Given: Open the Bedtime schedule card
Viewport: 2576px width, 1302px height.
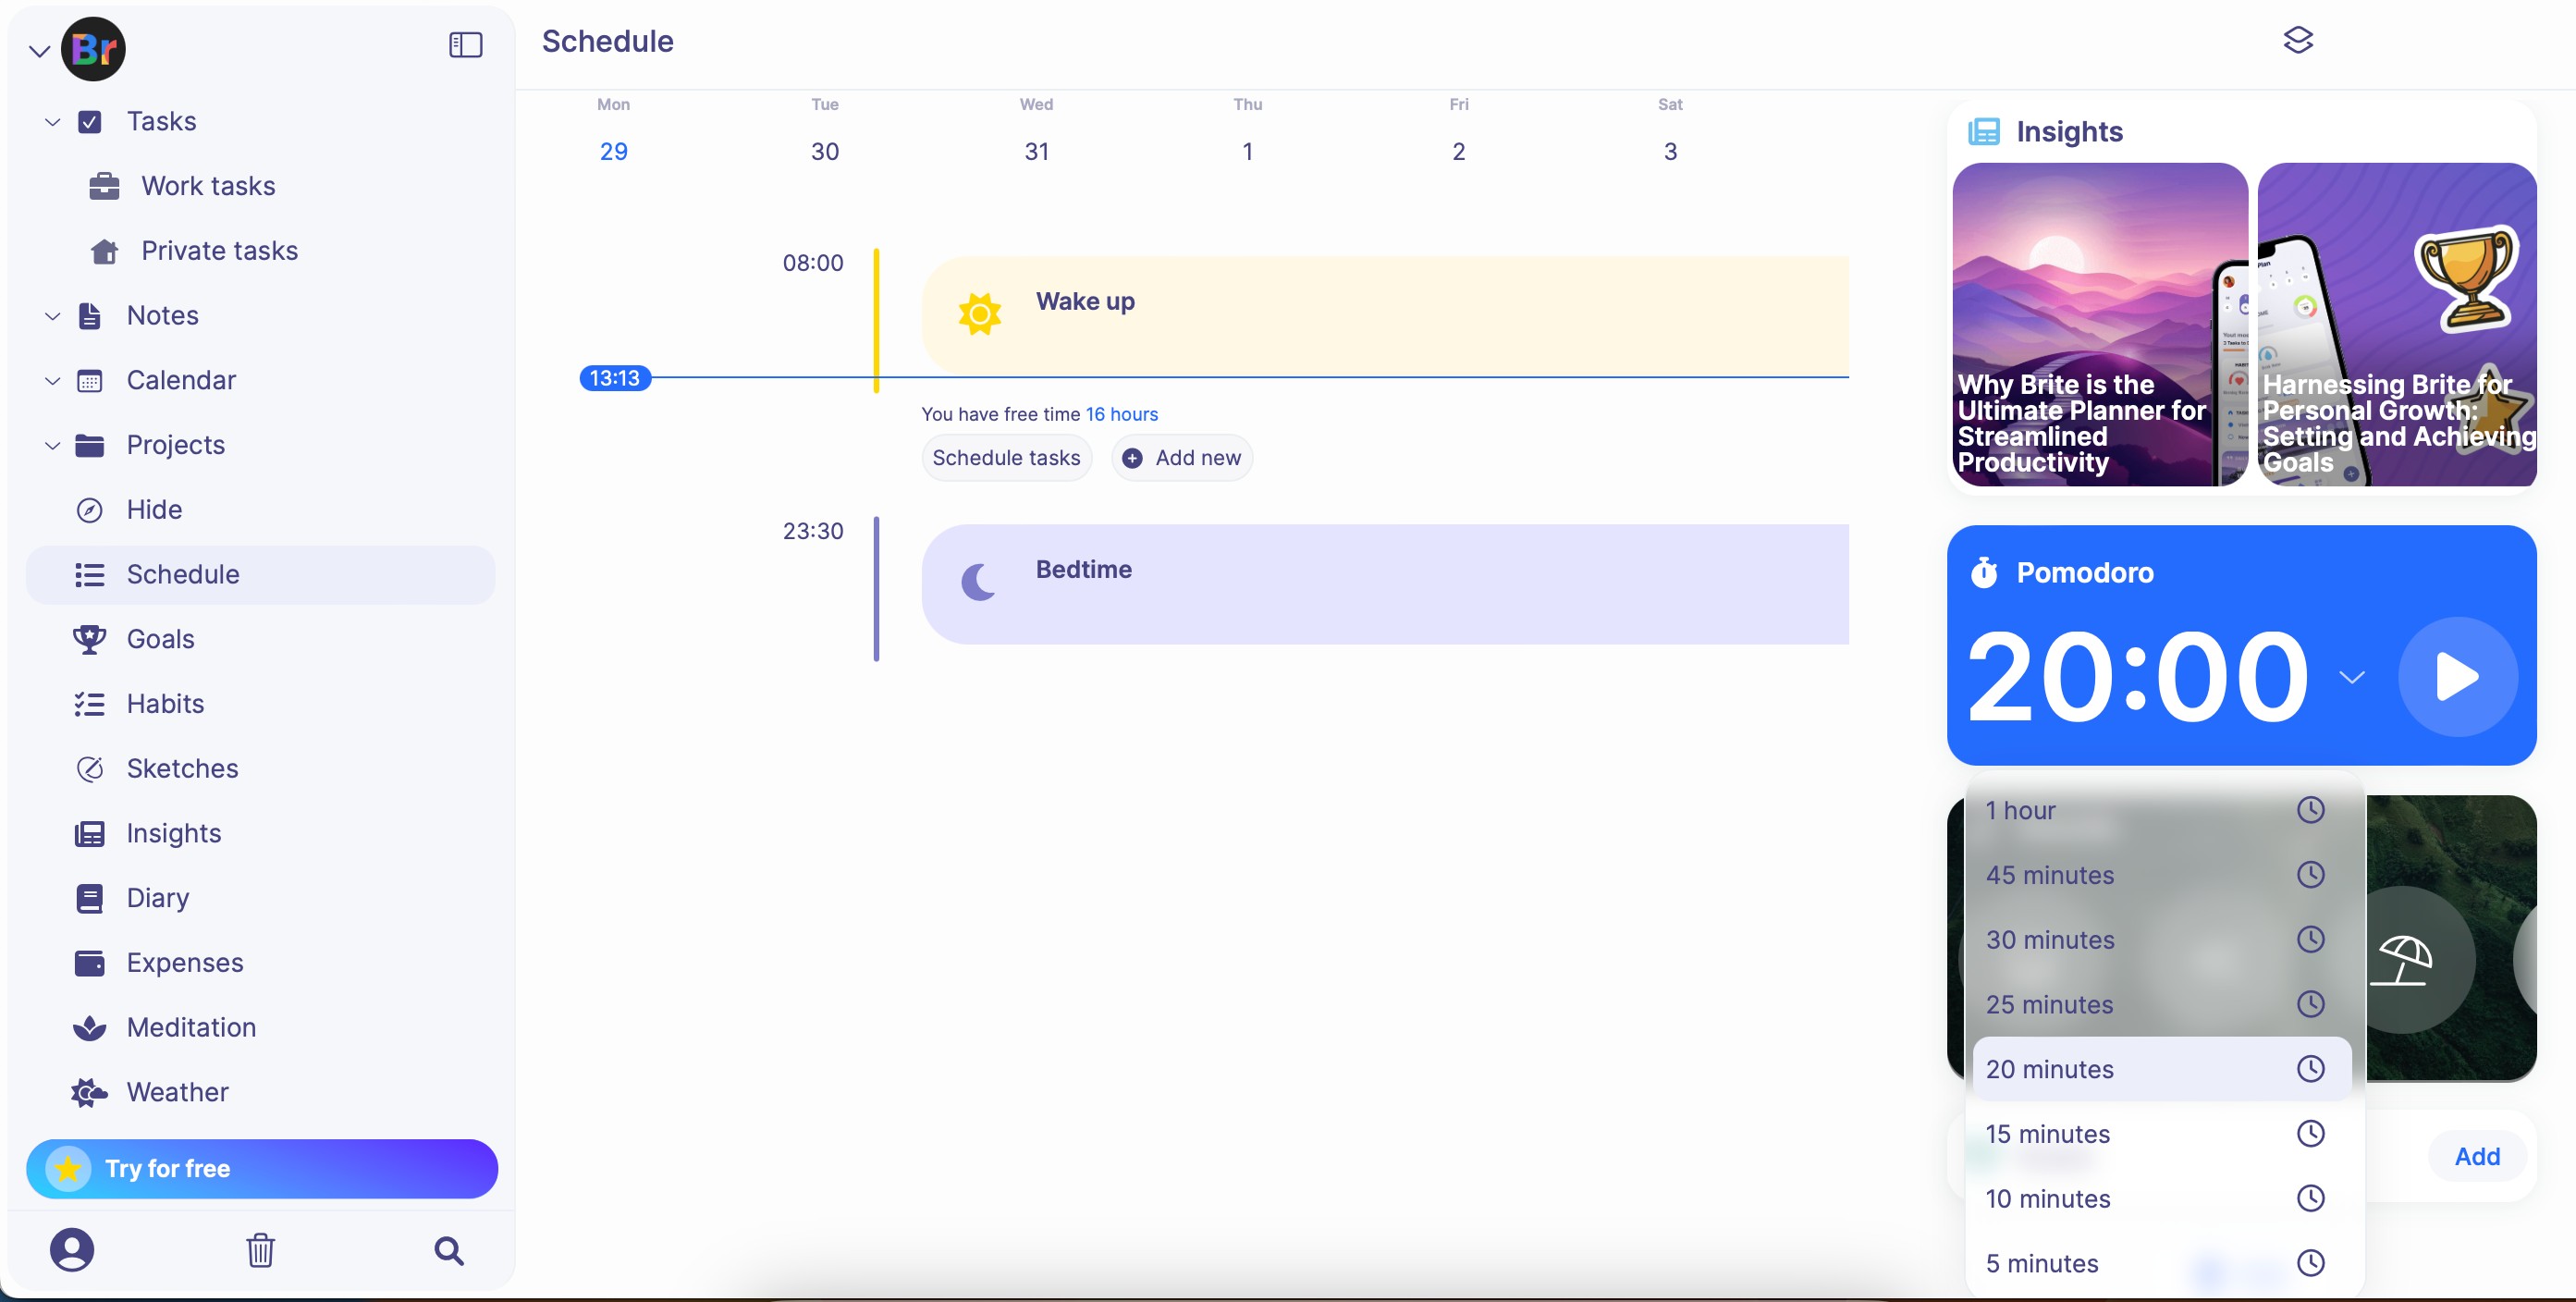Looking at the screenshot, I should pyautogui.click(x=1385, y=584).
